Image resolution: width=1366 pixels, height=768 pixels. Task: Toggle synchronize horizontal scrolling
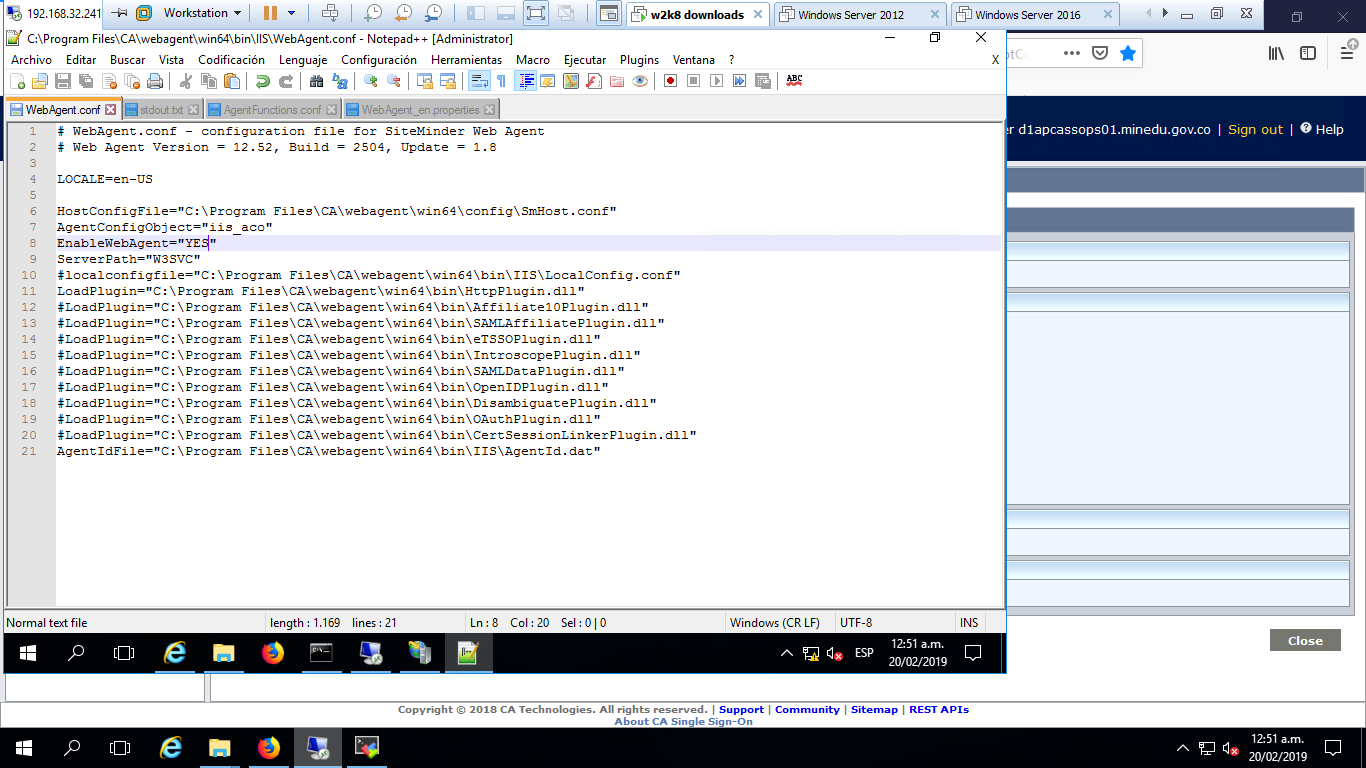[447, 81]
